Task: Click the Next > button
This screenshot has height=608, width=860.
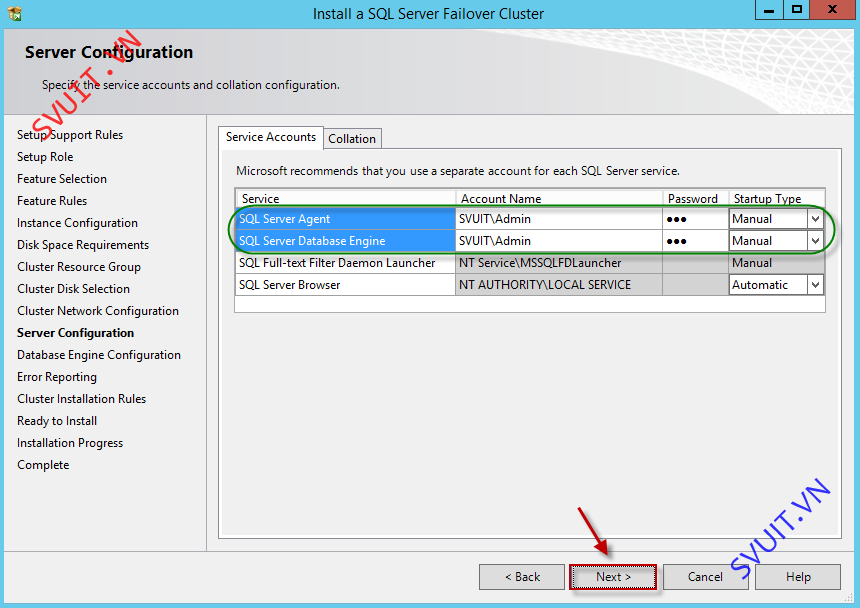Action: pos(613,577)
